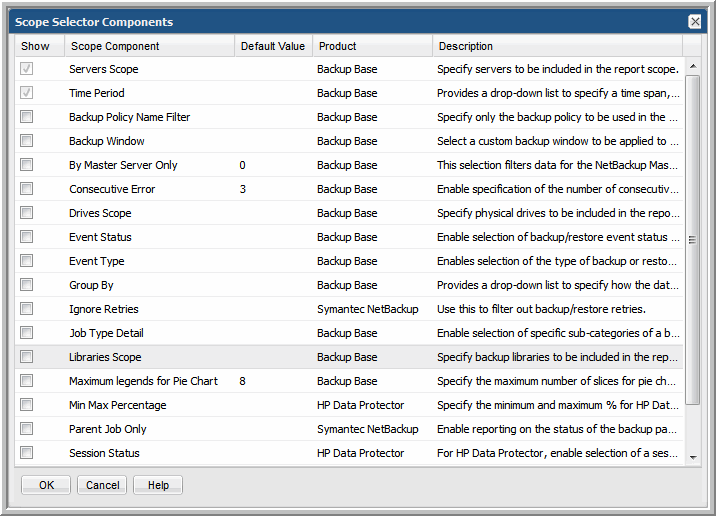716x516 pixels.
Task: Toggle the By Master Server Only checkbox
Action: 27,165
